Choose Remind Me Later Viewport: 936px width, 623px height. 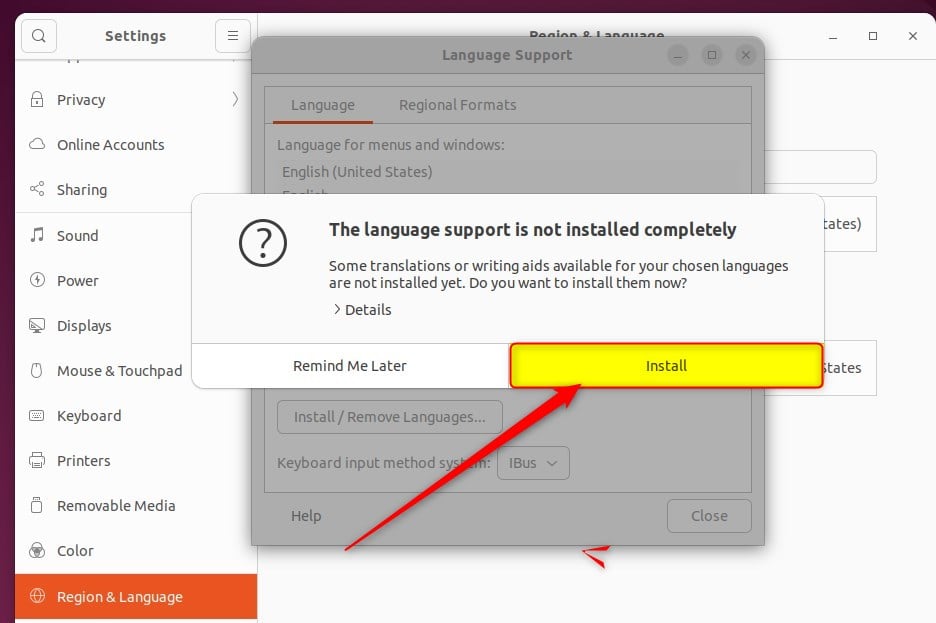[x=349, y=366]
